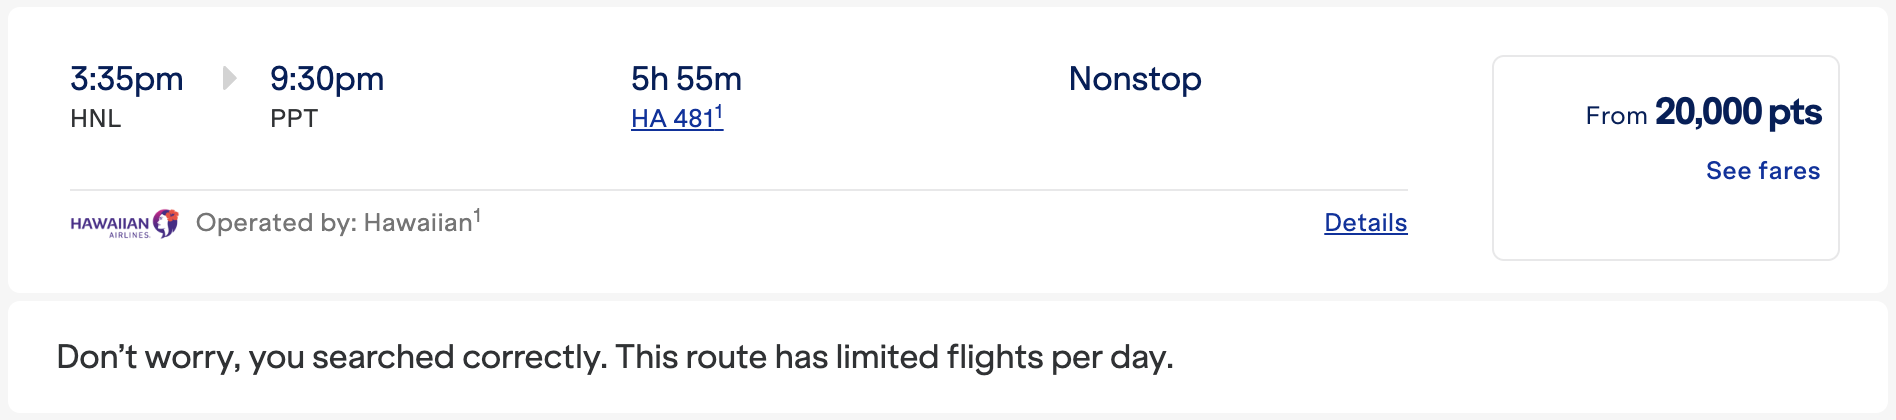Click the Nonstop stops label
This screenshot has width=1896, height=420.
click(1135, 79)
